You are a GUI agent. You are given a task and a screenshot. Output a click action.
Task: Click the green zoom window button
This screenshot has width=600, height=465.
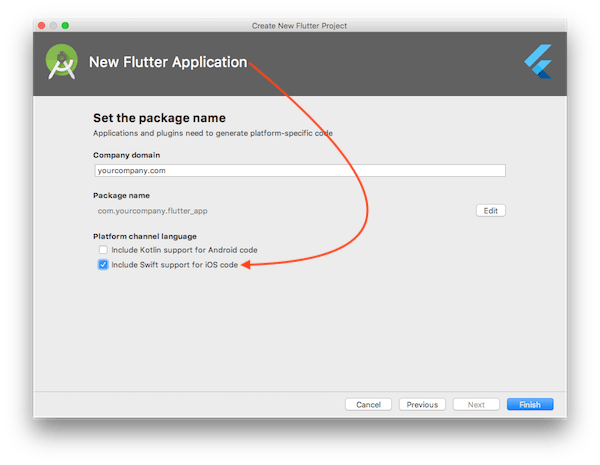pos(65,26)
